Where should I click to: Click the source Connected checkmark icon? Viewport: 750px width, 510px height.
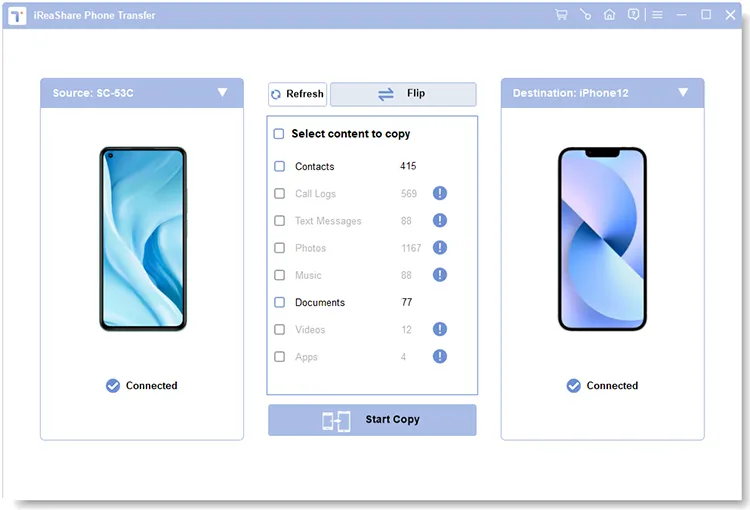pyautogui.click(x=113, y=386)
